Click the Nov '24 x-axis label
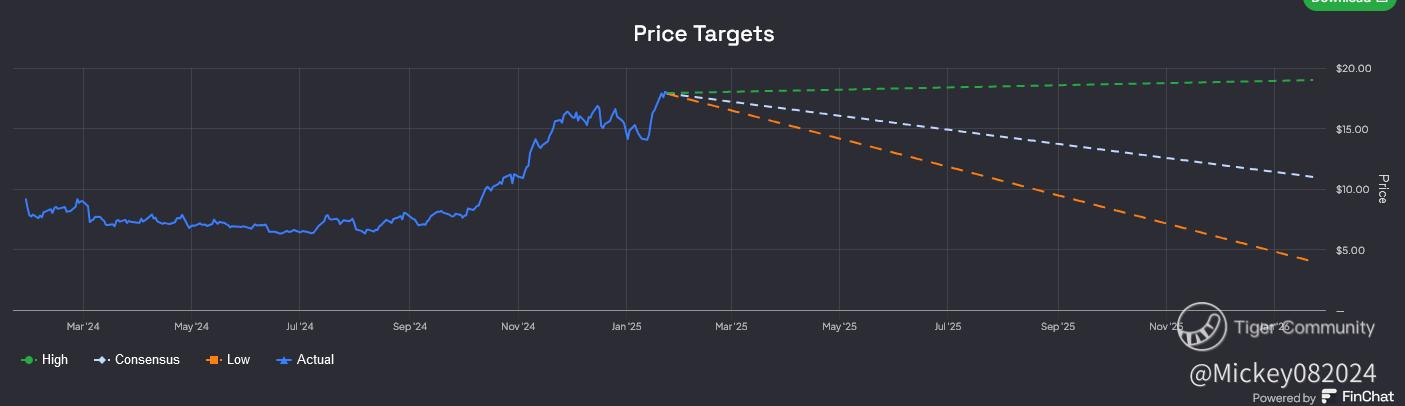1405x406 pixels. [518, 327]
